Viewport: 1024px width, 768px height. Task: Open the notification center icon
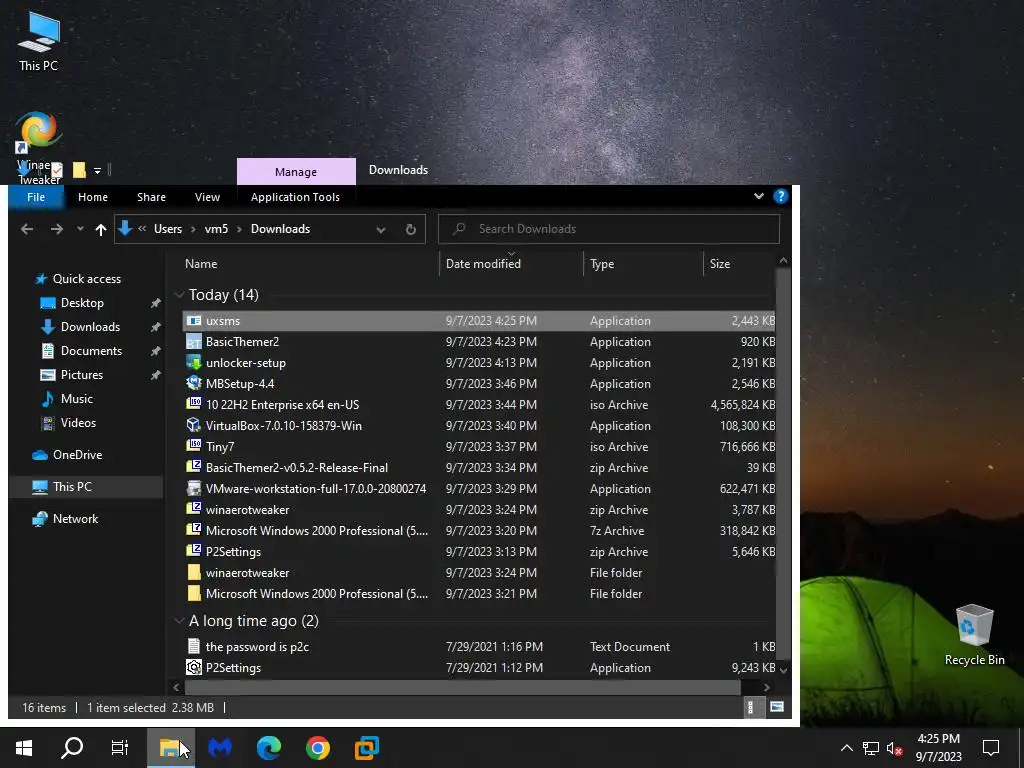pos(991,748)
